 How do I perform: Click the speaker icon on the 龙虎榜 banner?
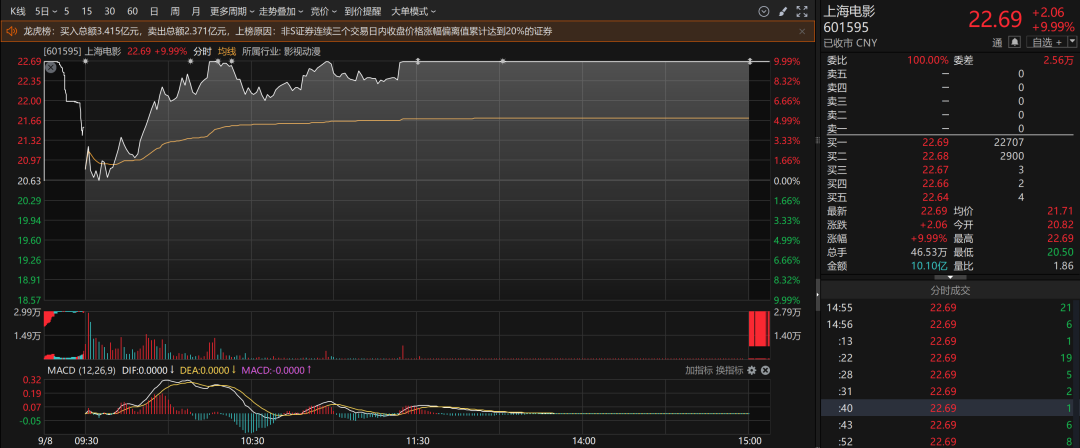12,31
